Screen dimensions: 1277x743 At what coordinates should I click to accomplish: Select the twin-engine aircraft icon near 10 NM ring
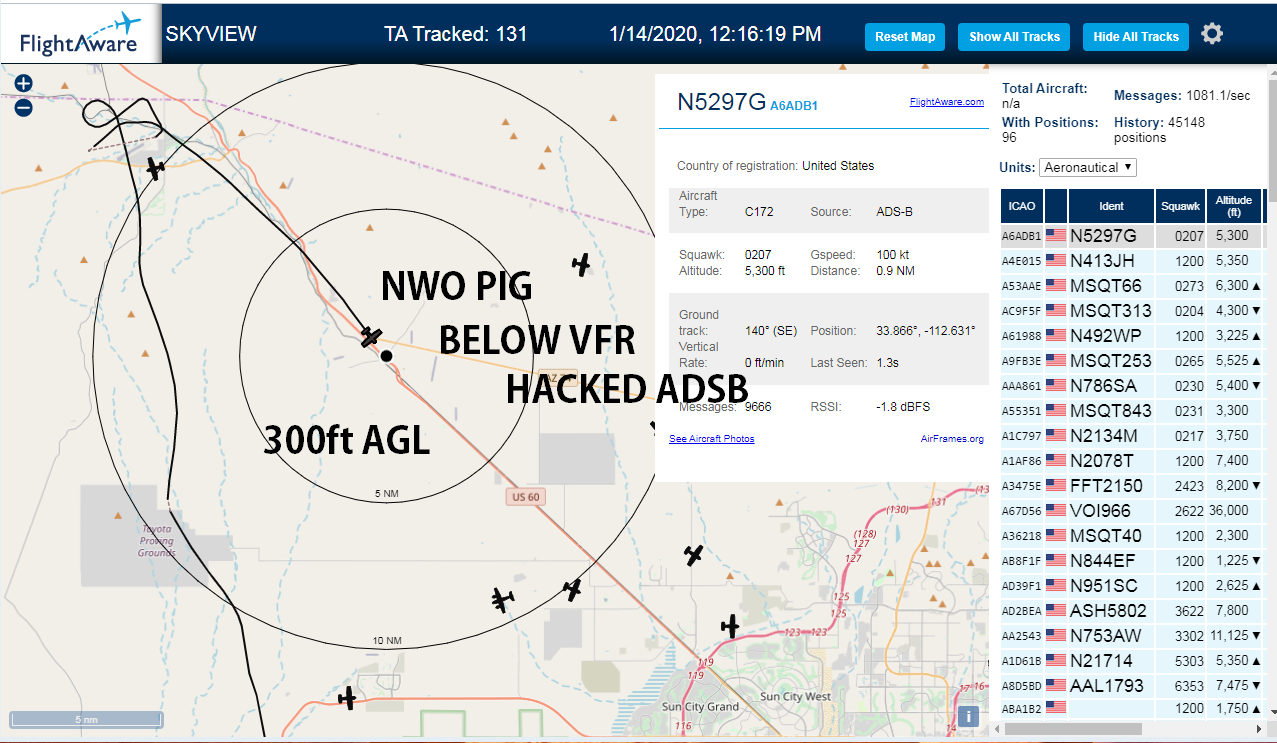502,600
